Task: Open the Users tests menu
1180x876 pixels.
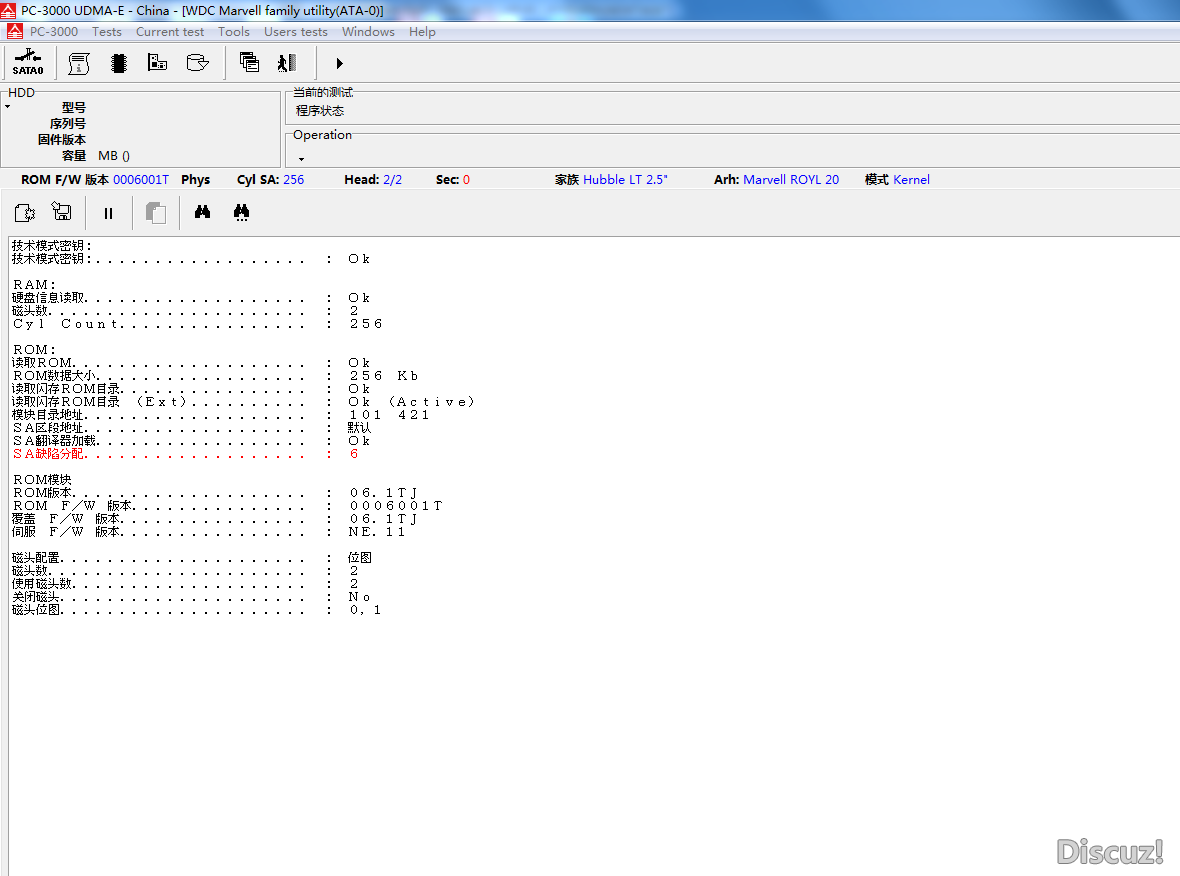Action: (x=296, y=32)
